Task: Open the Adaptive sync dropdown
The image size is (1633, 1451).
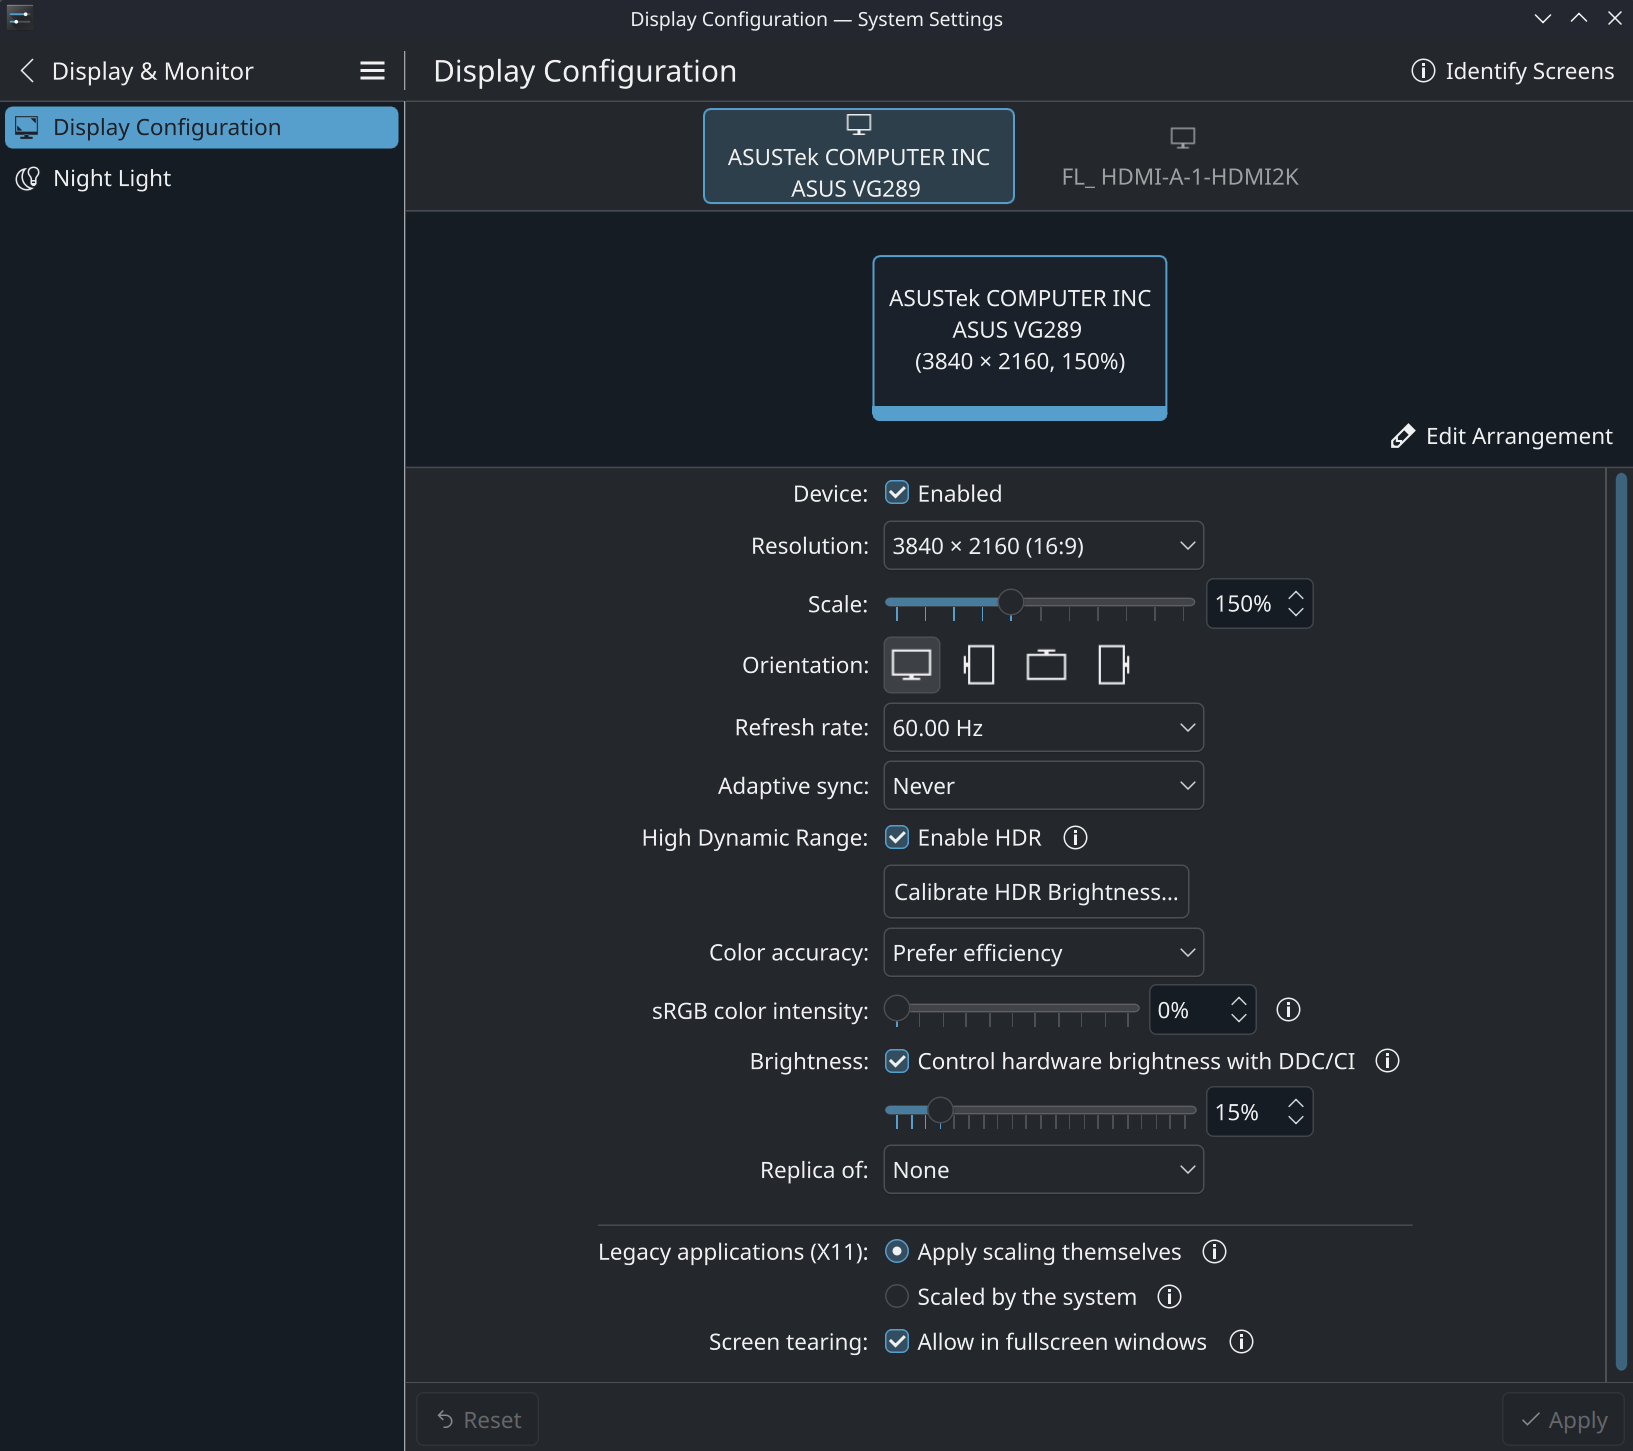Action: [x=1043, y=786]
